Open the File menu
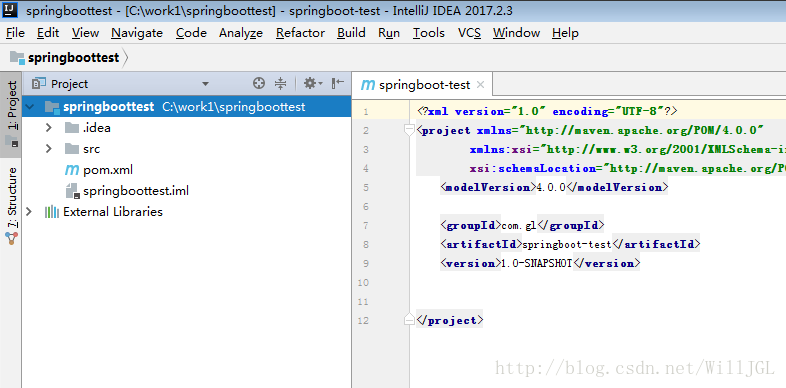 (x=15, y=33)
